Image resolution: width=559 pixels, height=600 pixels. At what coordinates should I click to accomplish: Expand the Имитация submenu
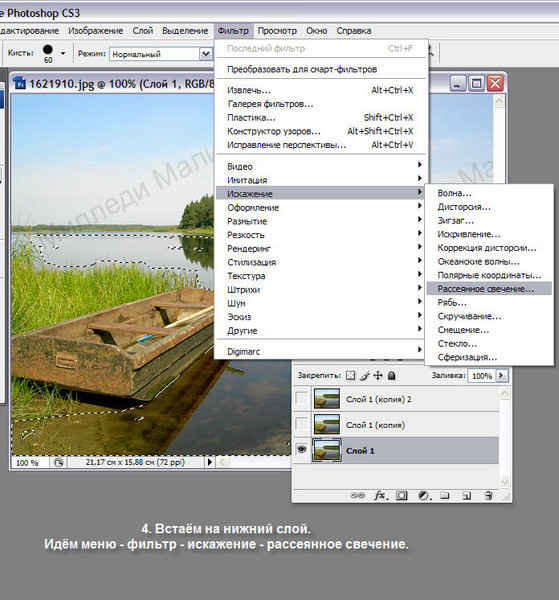click(321, 179)
